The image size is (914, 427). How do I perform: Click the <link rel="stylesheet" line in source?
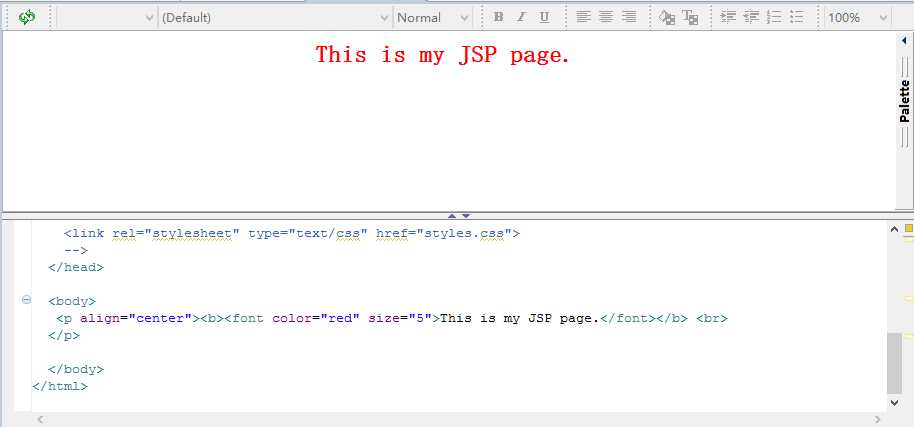[291, 234]
